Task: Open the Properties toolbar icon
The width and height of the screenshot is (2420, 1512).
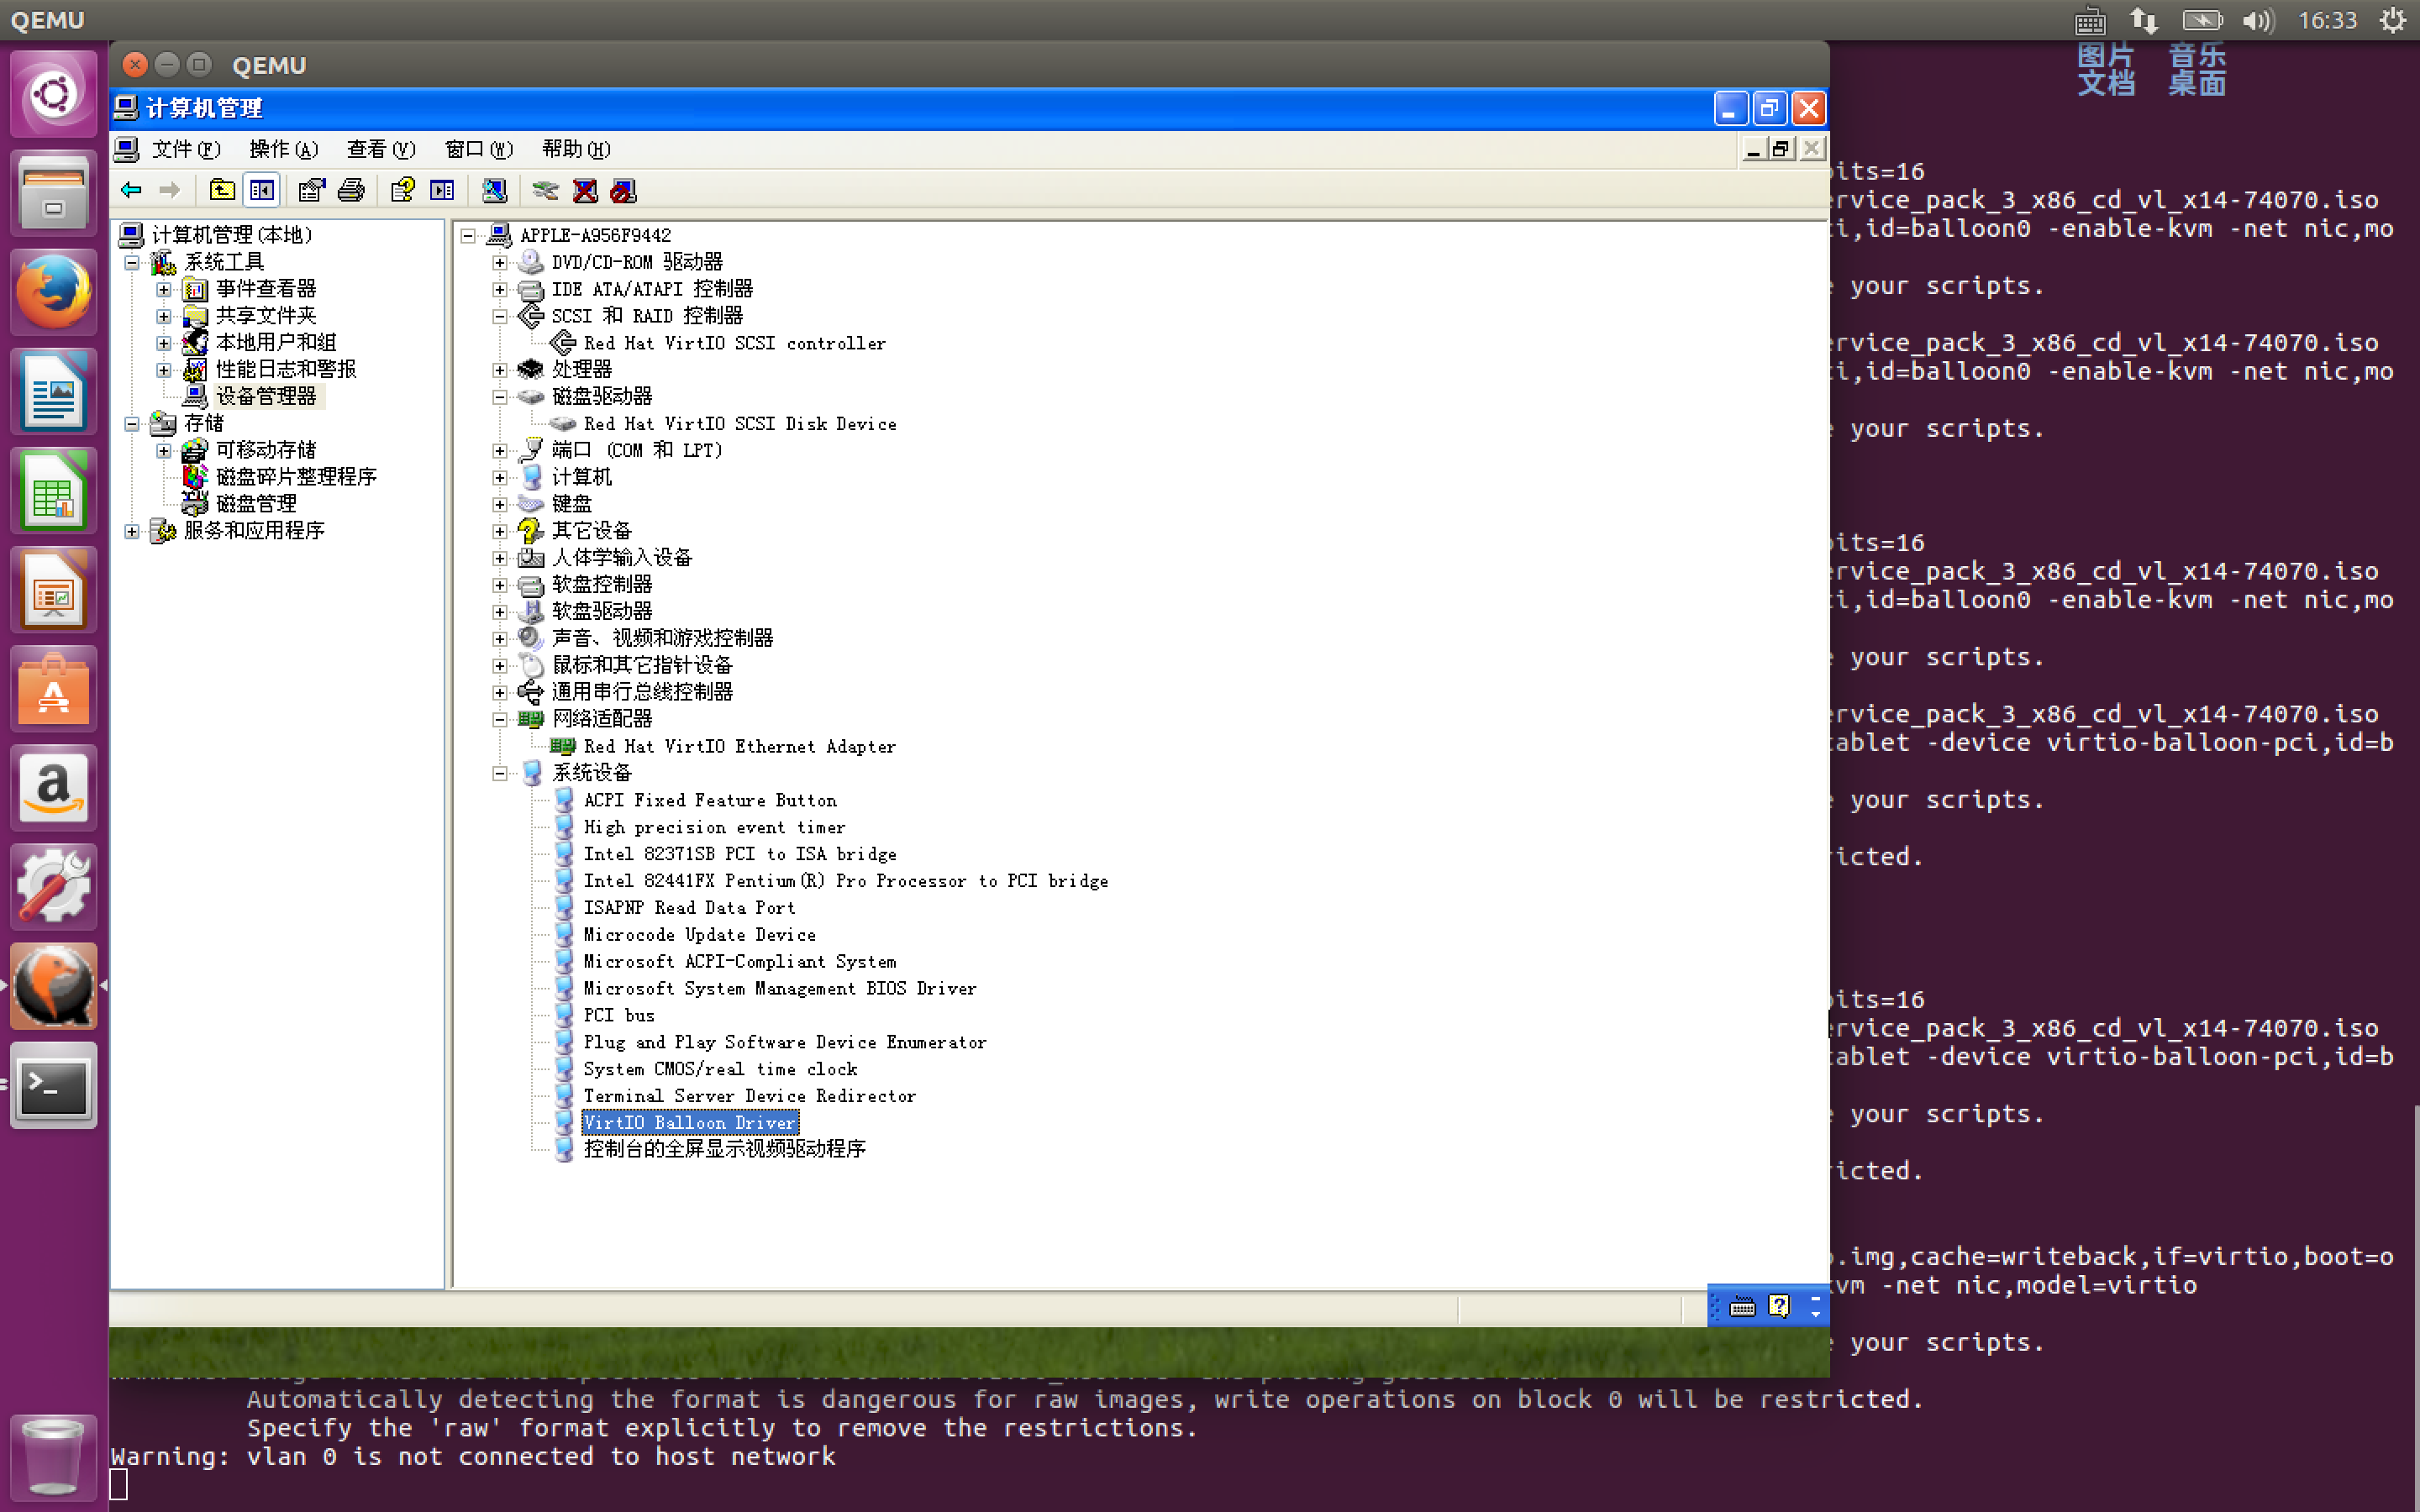Action: coord(311,190)
